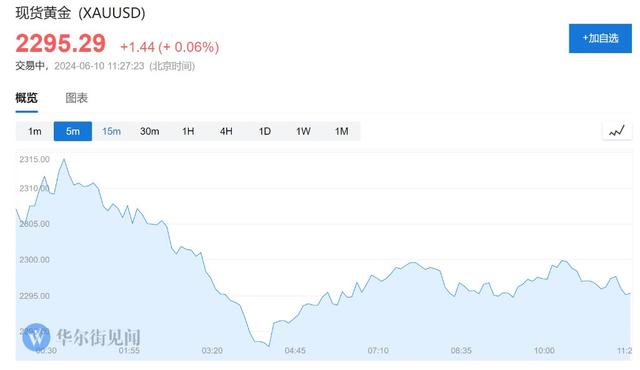Switch to the 图表 chart tab

tap(77, 98)
